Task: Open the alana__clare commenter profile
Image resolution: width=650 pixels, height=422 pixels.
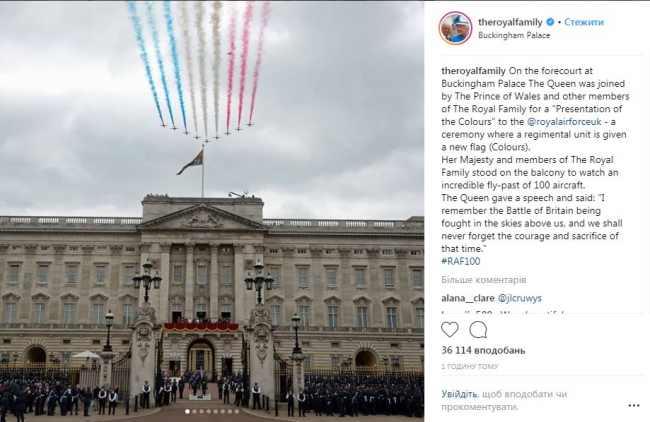Action: (x=468, y=298)
